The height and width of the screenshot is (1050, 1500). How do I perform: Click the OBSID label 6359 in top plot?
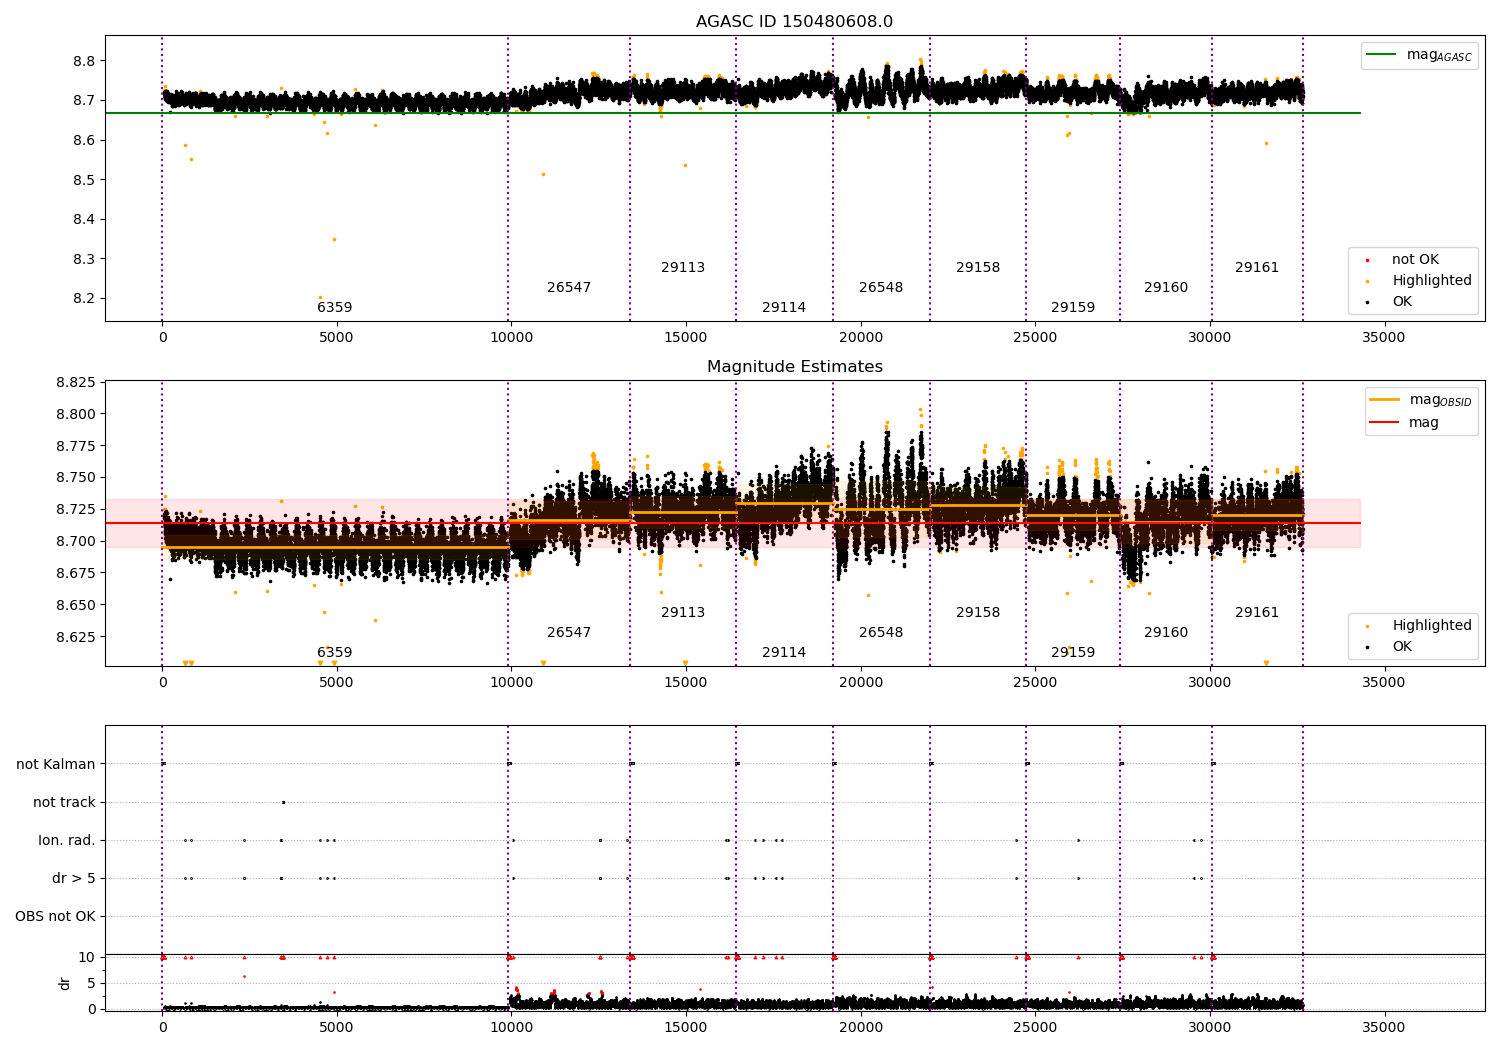point(335,308)
